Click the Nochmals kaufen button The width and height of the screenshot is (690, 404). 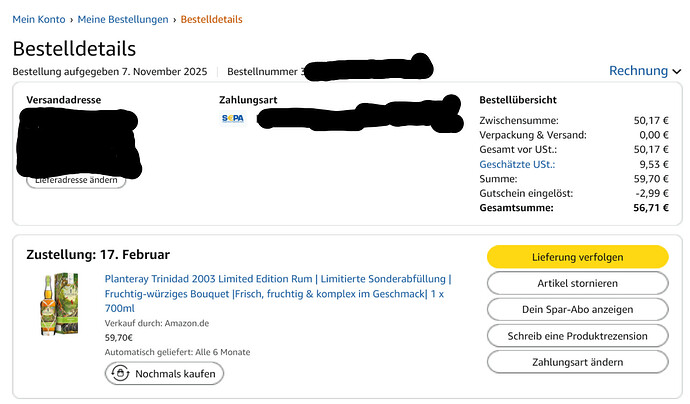[x=165, y=373]
